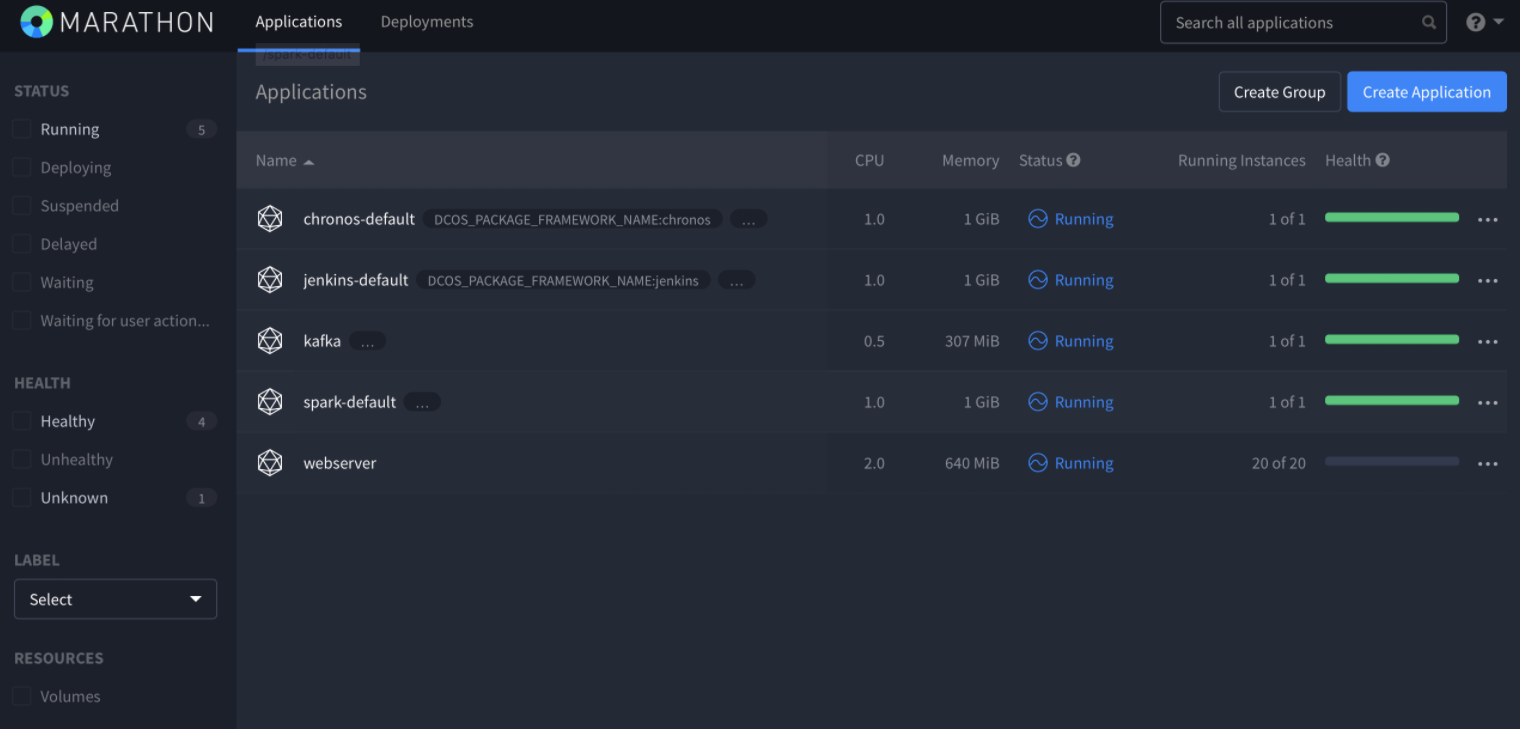The height and width of the screenshot is (729, 1520).
Task: Toggle the Waiting for user action checkbox
Action: tap(21, 320)
